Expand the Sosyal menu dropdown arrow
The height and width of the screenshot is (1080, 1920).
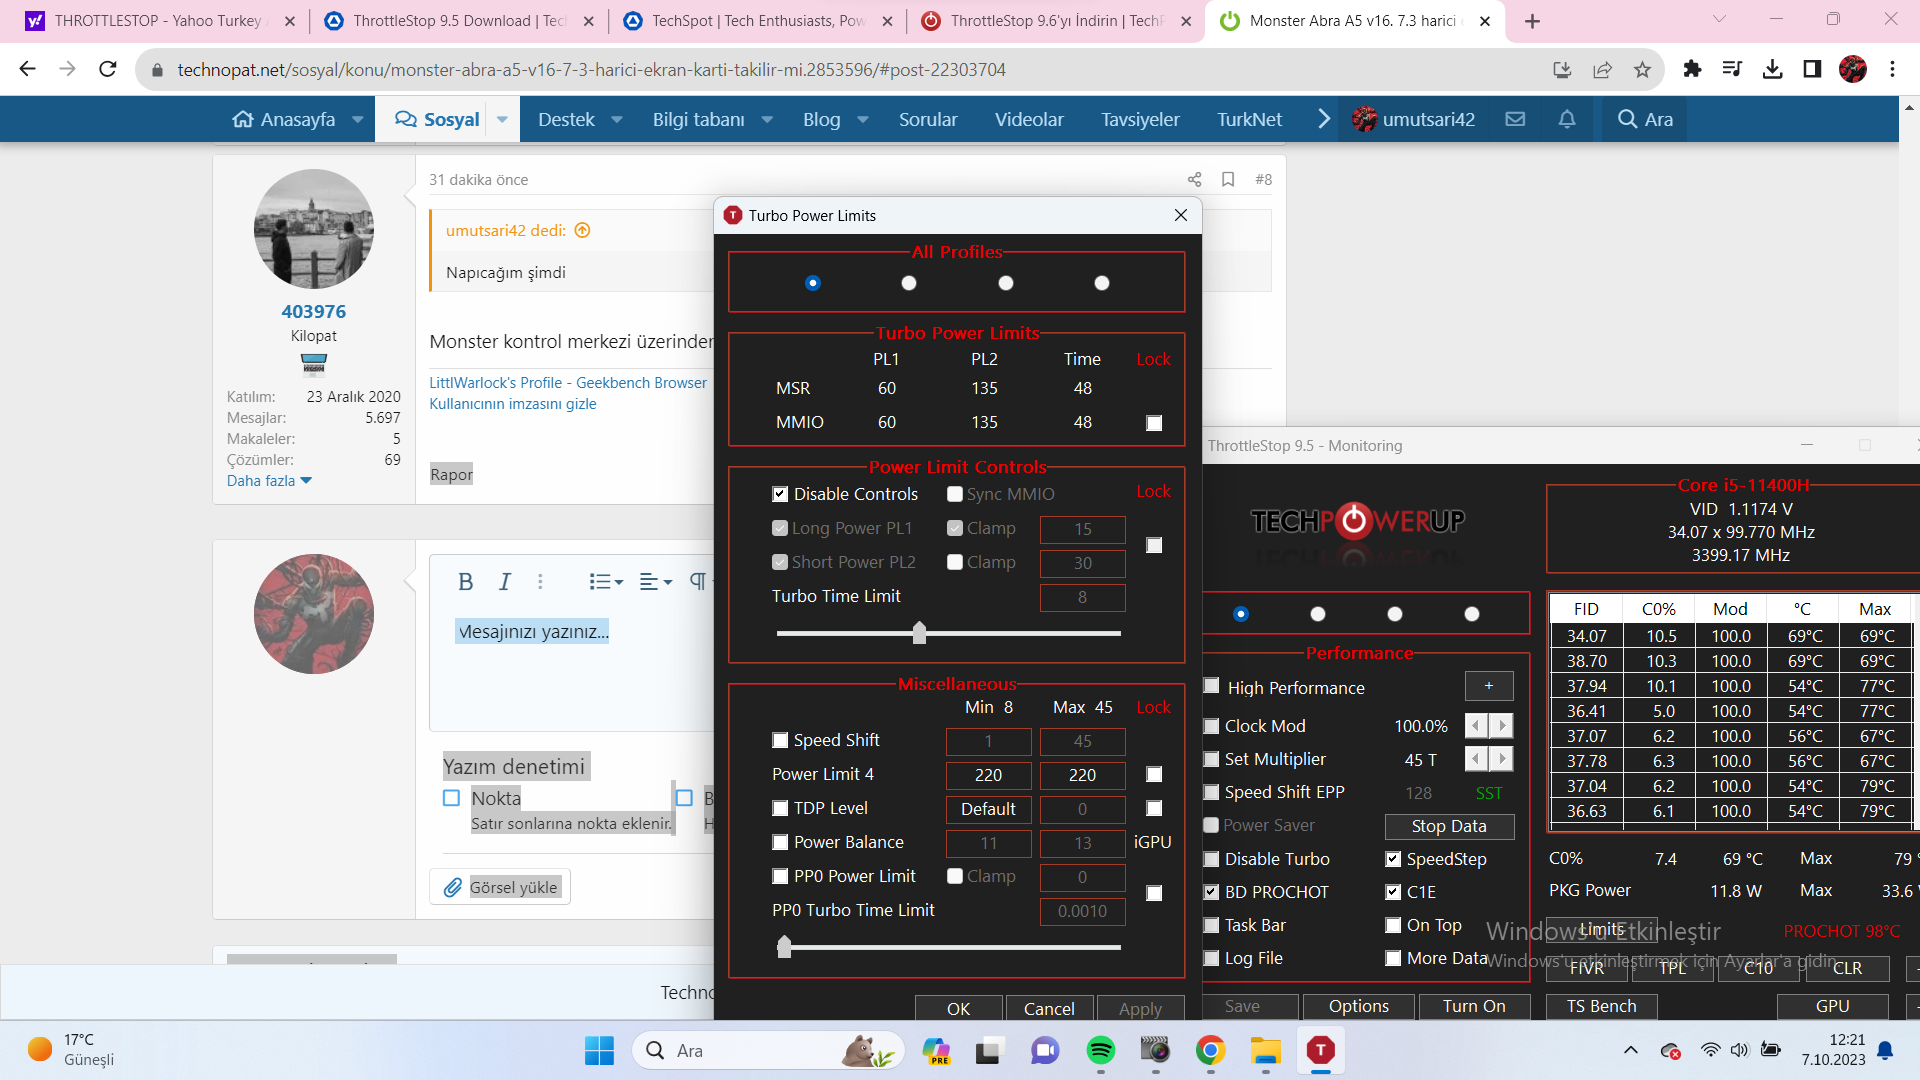tap(502, 119)
